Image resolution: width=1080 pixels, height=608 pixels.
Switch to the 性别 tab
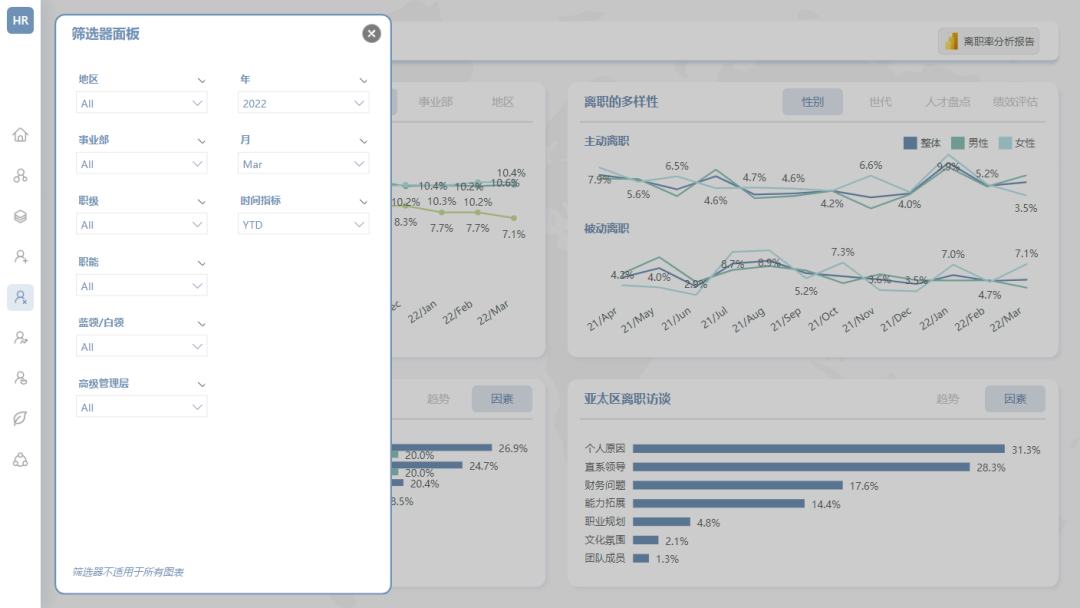coord(812,102)
